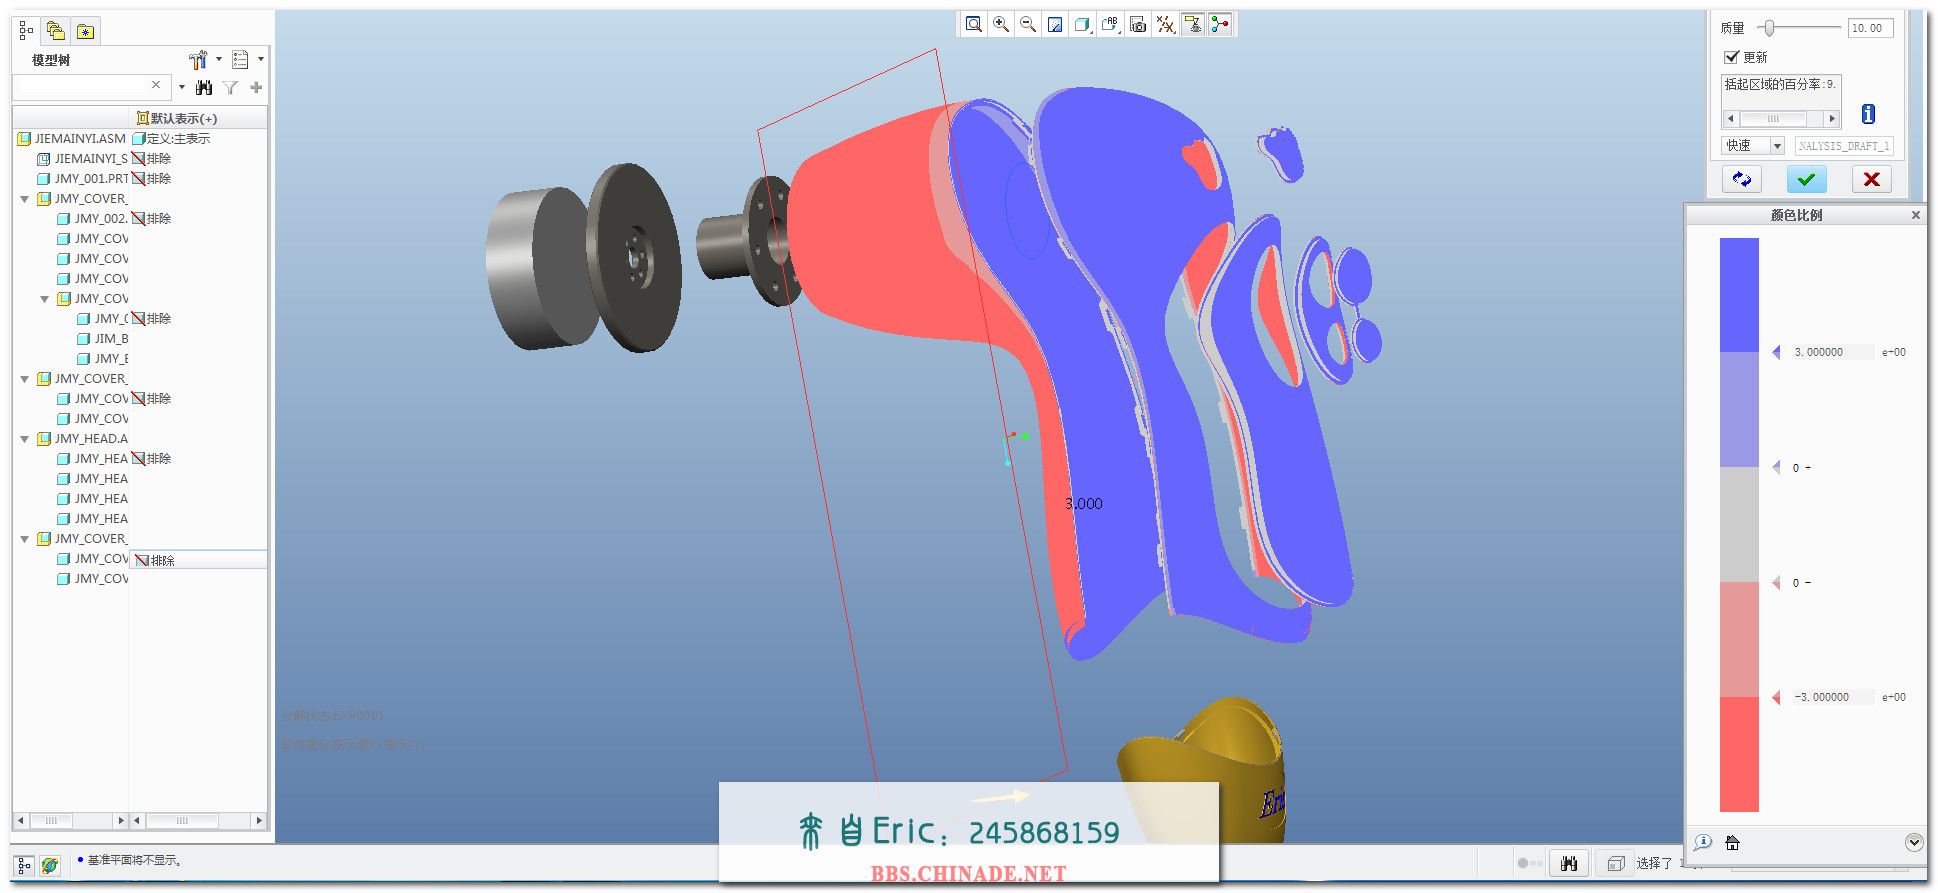Toggle the spin center icon
The width and height of the screenshot is (1938, 893).
pyautogui.click(x=1220, y=25)
